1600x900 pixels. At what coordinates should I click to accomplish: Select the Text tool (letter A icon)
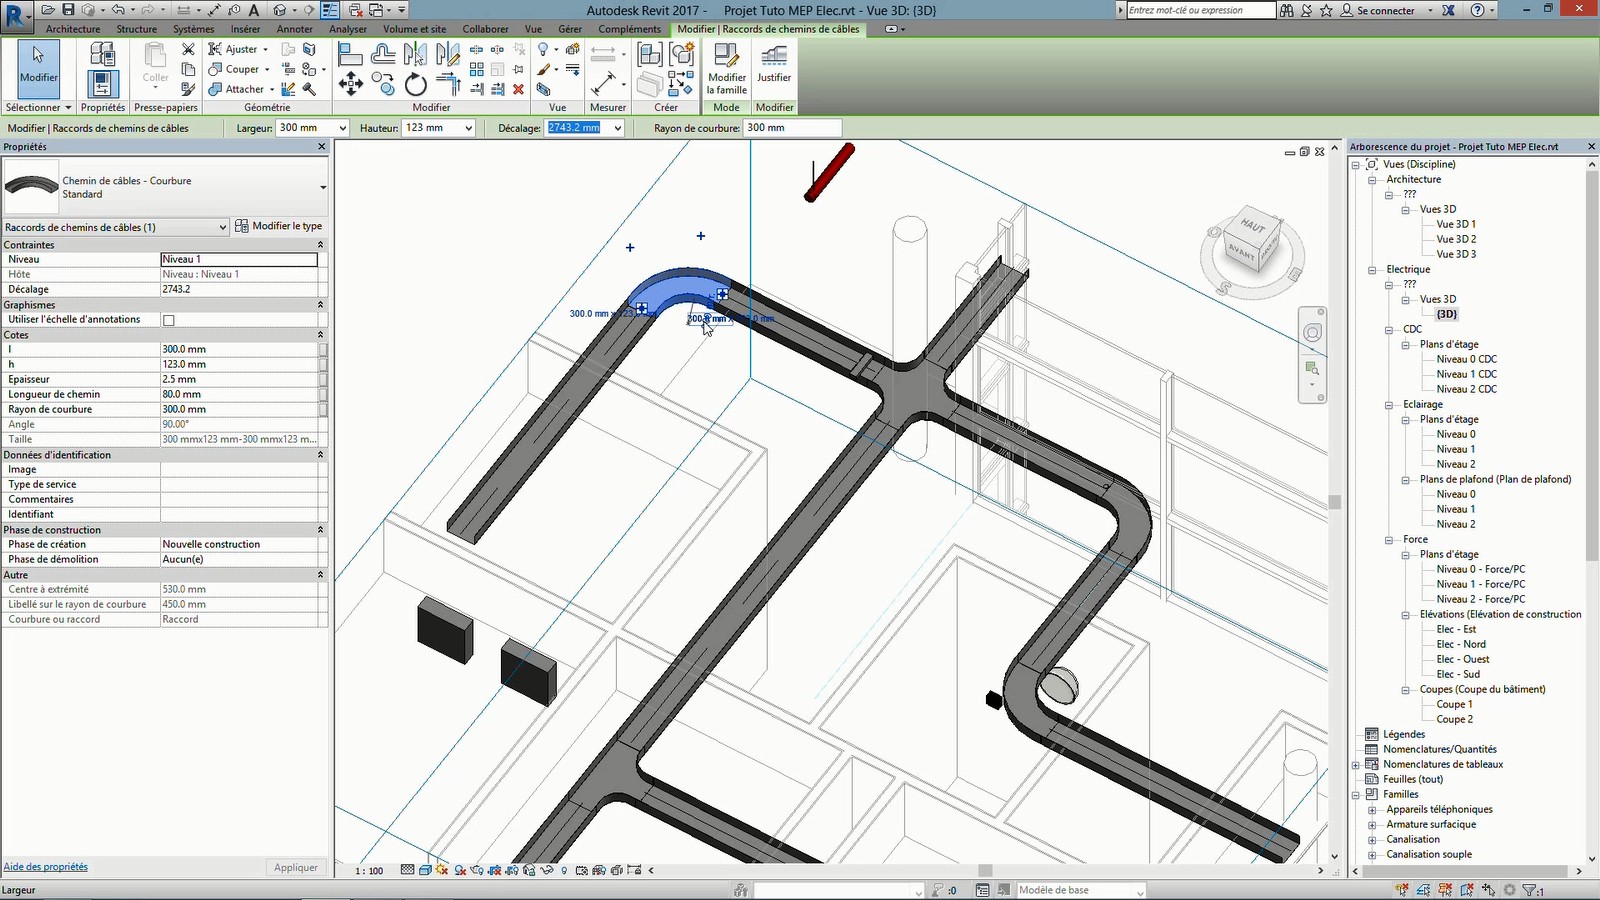coord(254,10)
